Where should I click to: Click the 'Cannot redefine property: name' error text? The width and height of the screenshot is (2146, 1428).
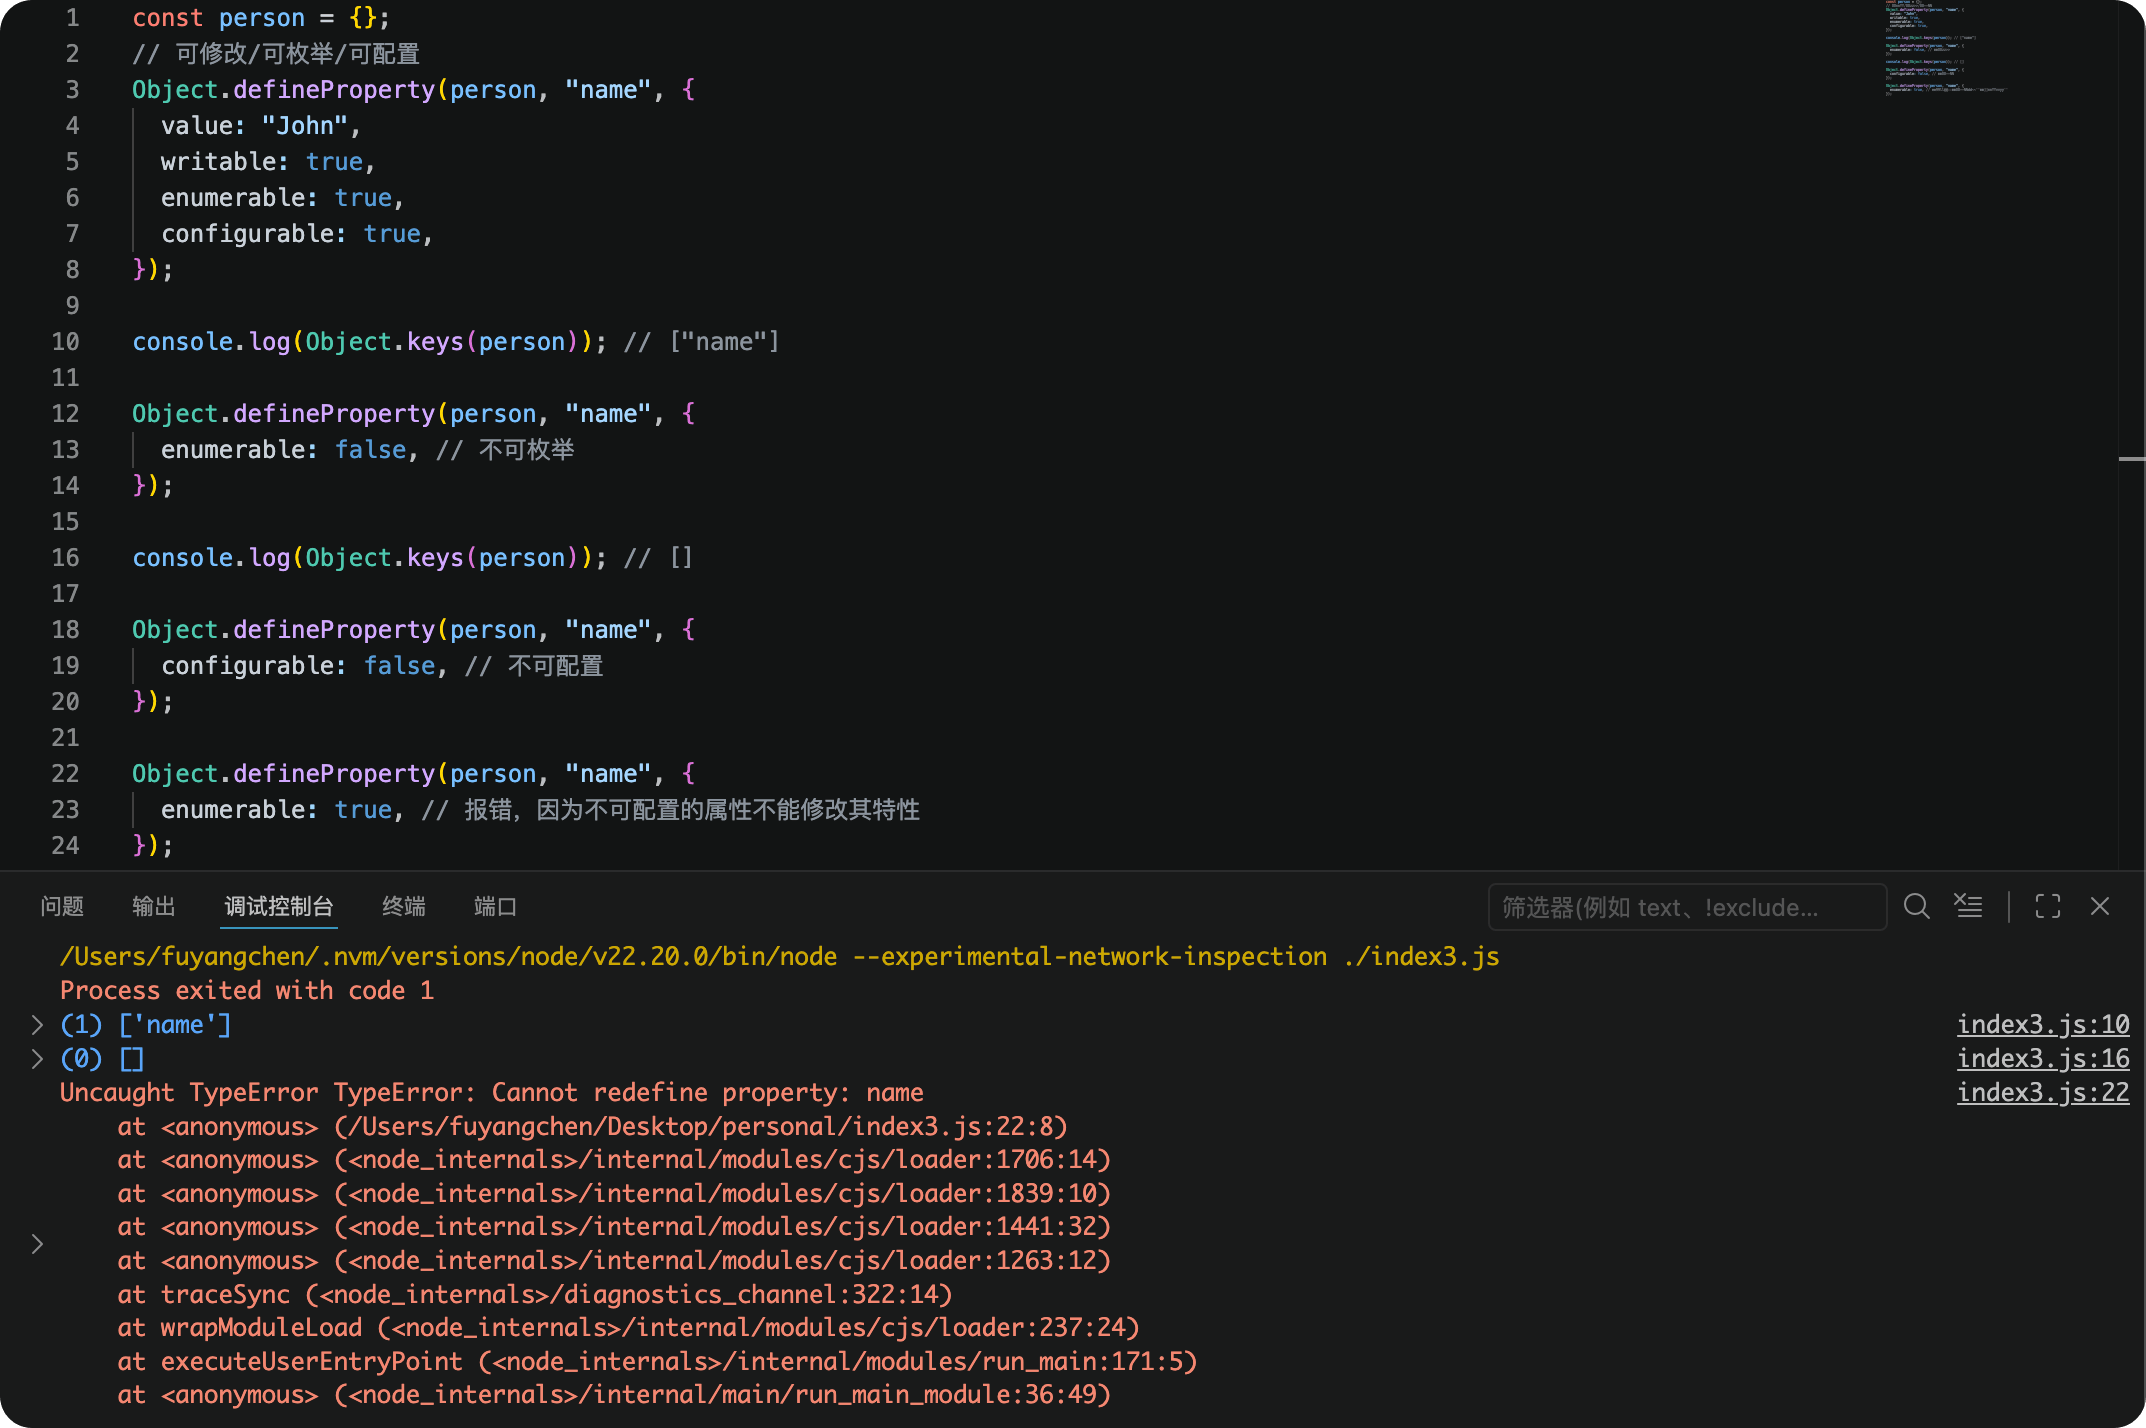pos(707,1093)
